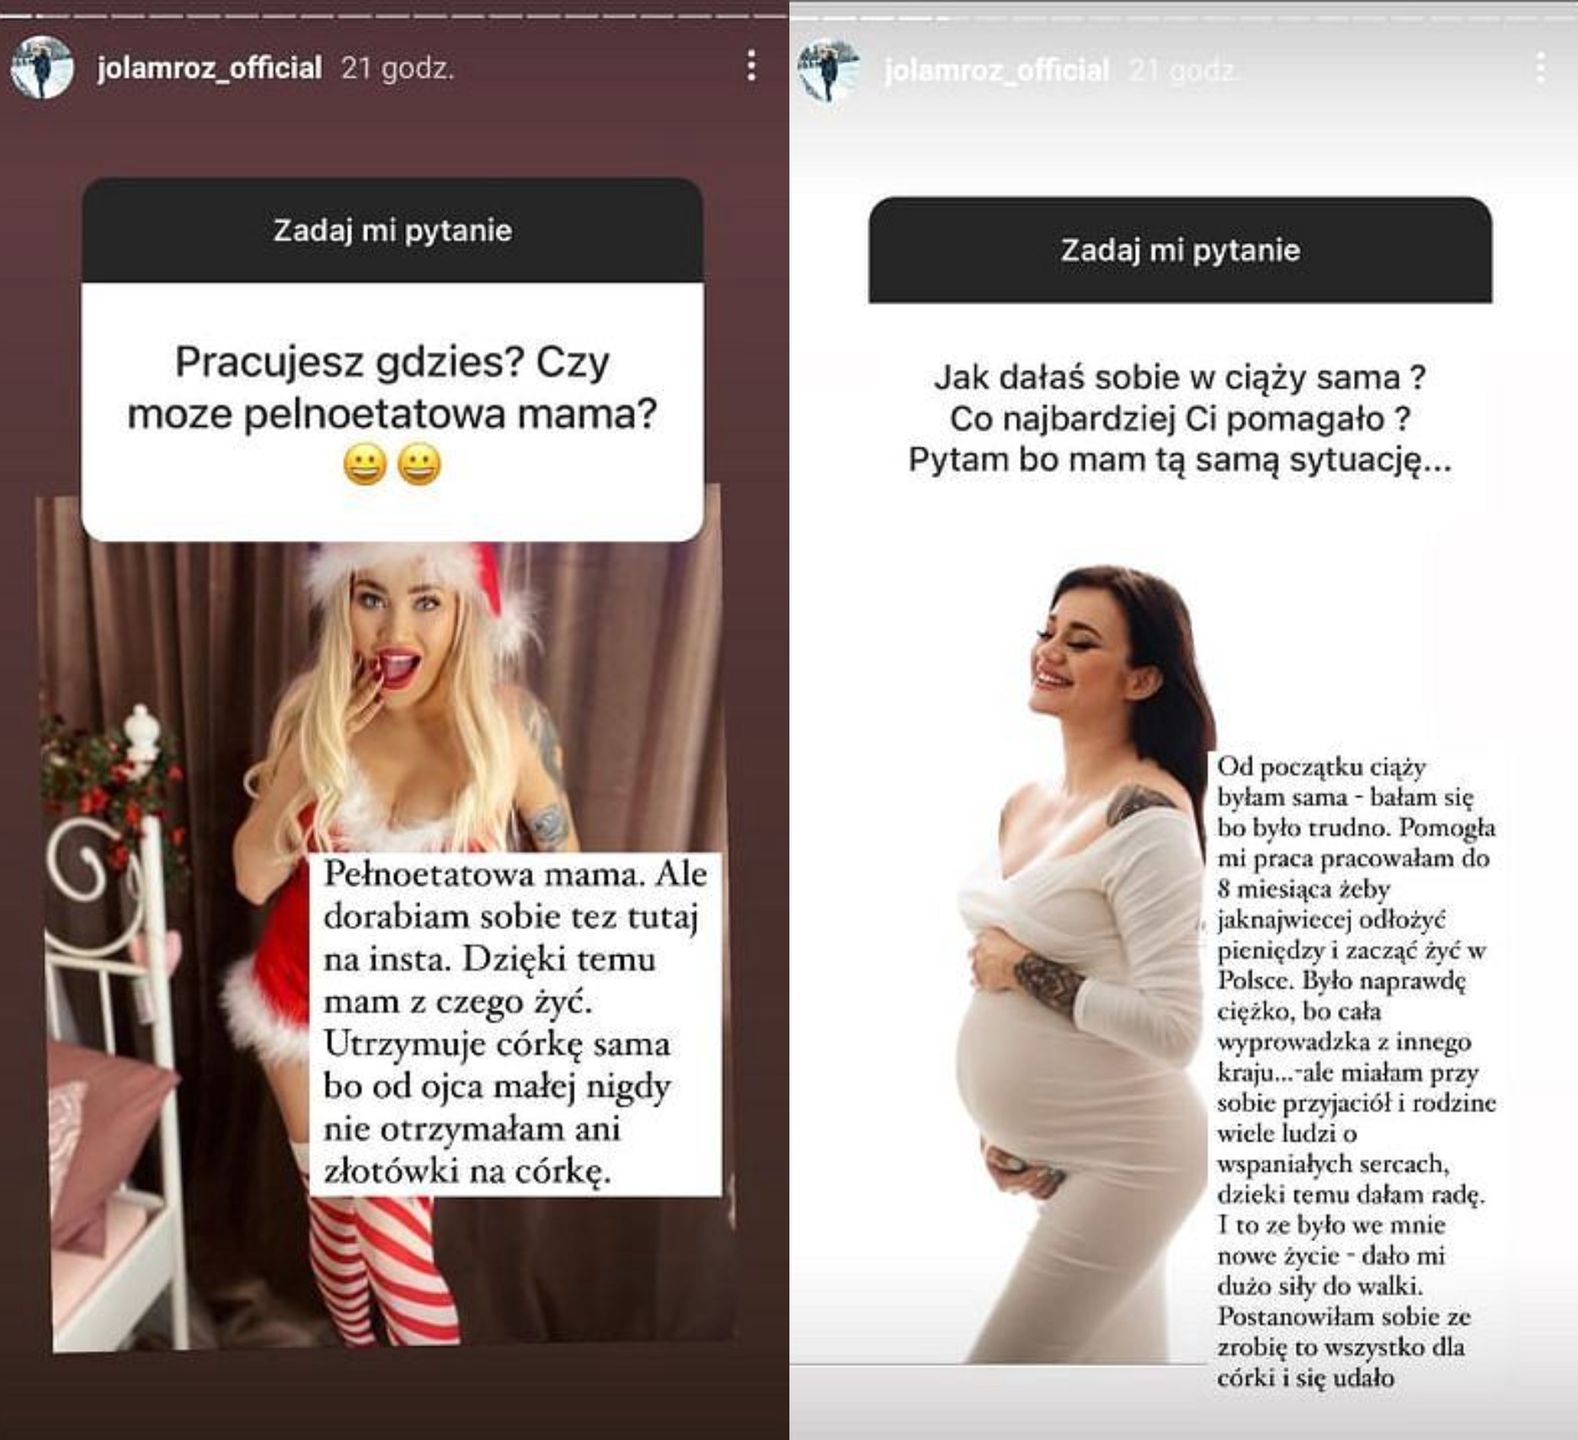The width and height of the screenshot is (1578, 1440).
Task: Tap the right story profile avatar
Action: coord(829,70)
